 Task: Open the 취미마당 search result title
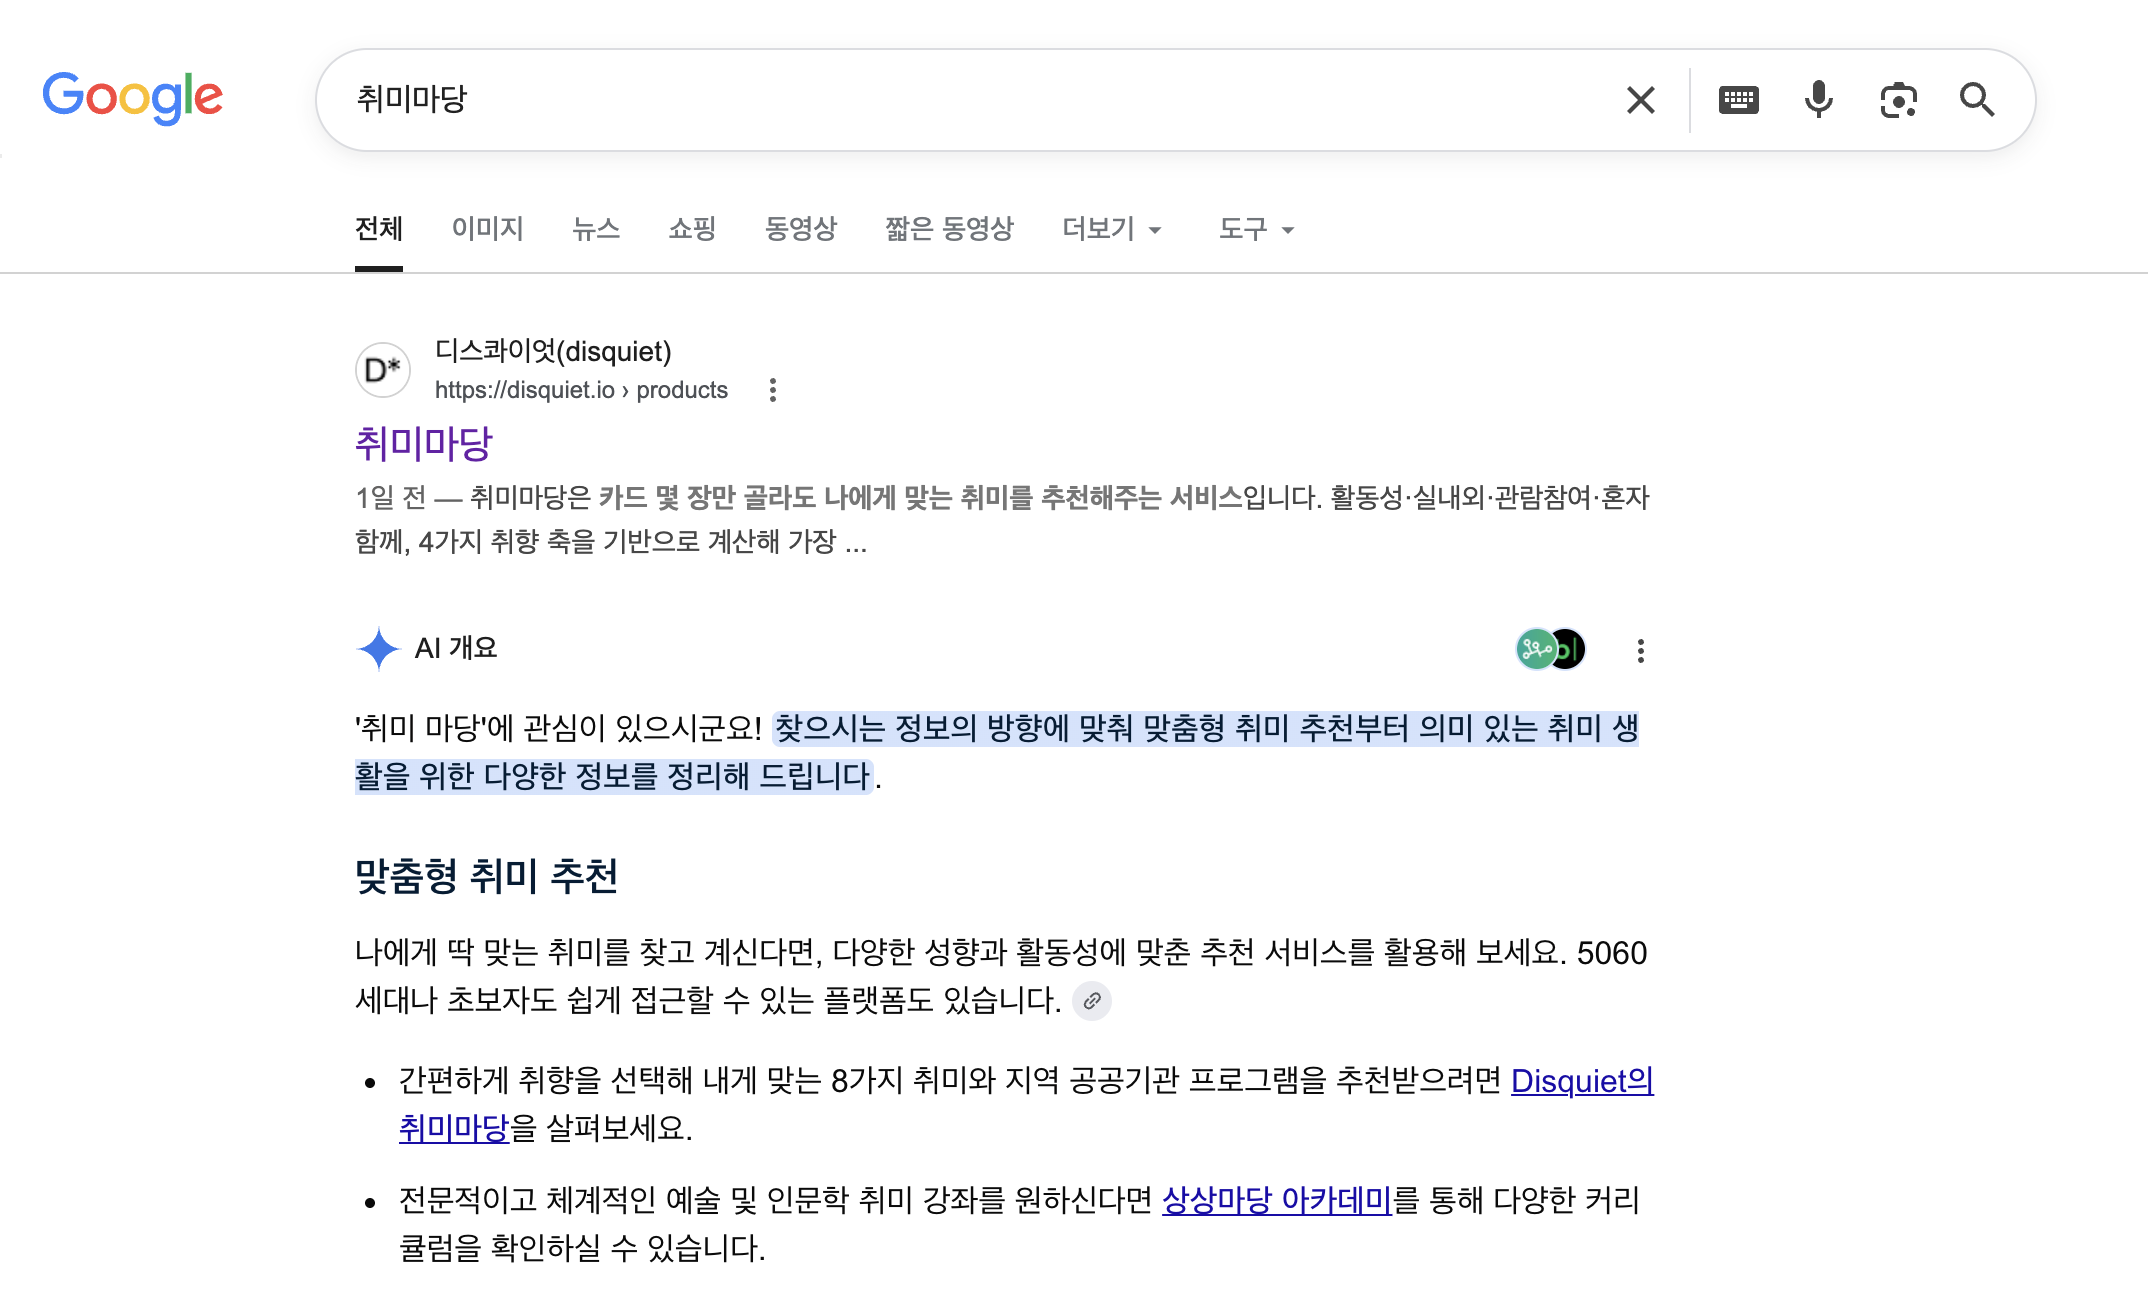[424, 443]
